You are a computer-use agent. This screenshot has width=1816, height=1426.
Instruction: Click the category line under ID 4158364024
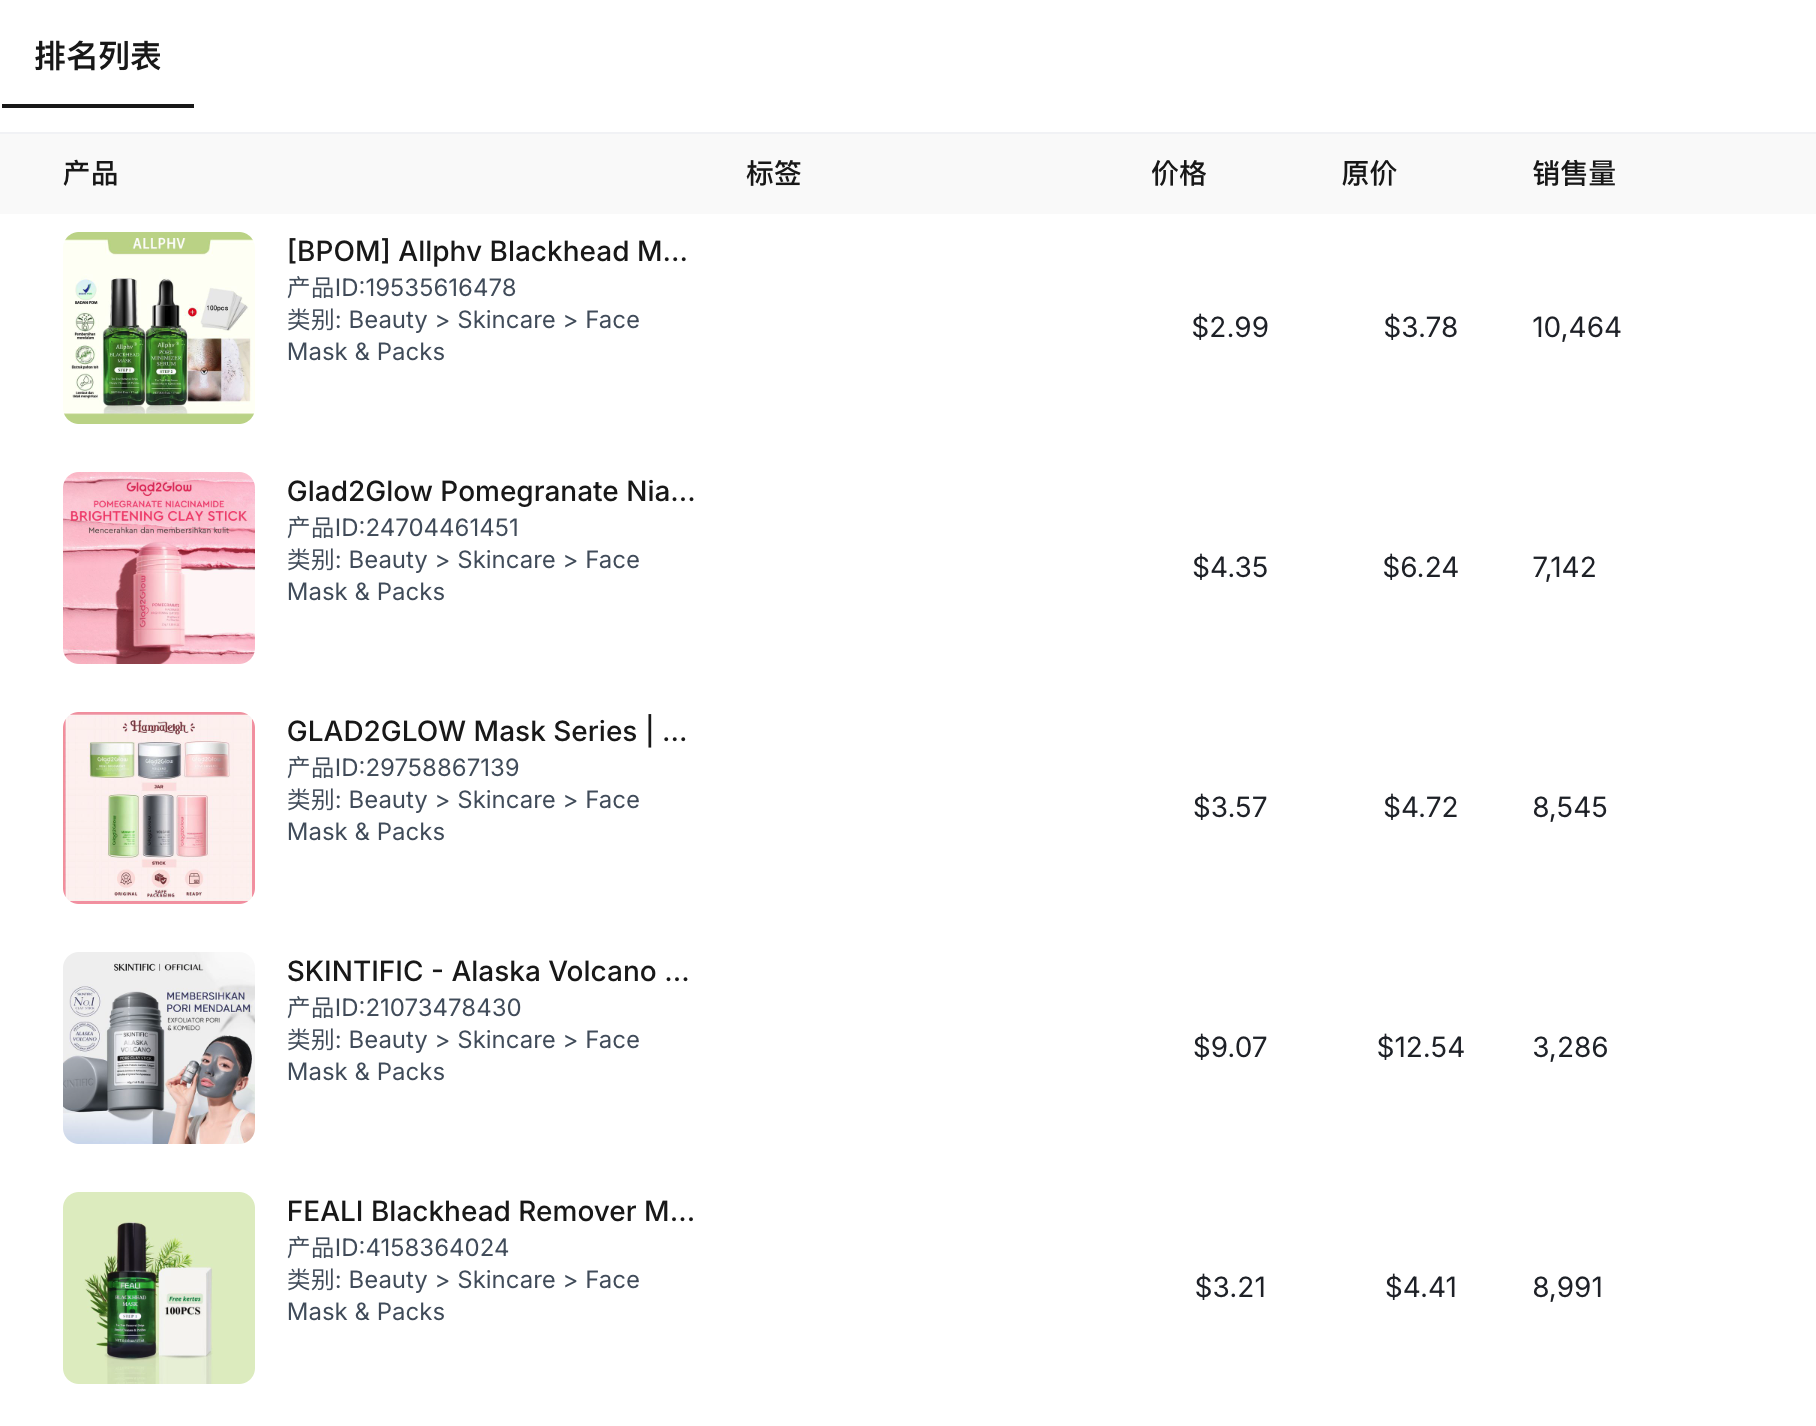coord(463,1296)
